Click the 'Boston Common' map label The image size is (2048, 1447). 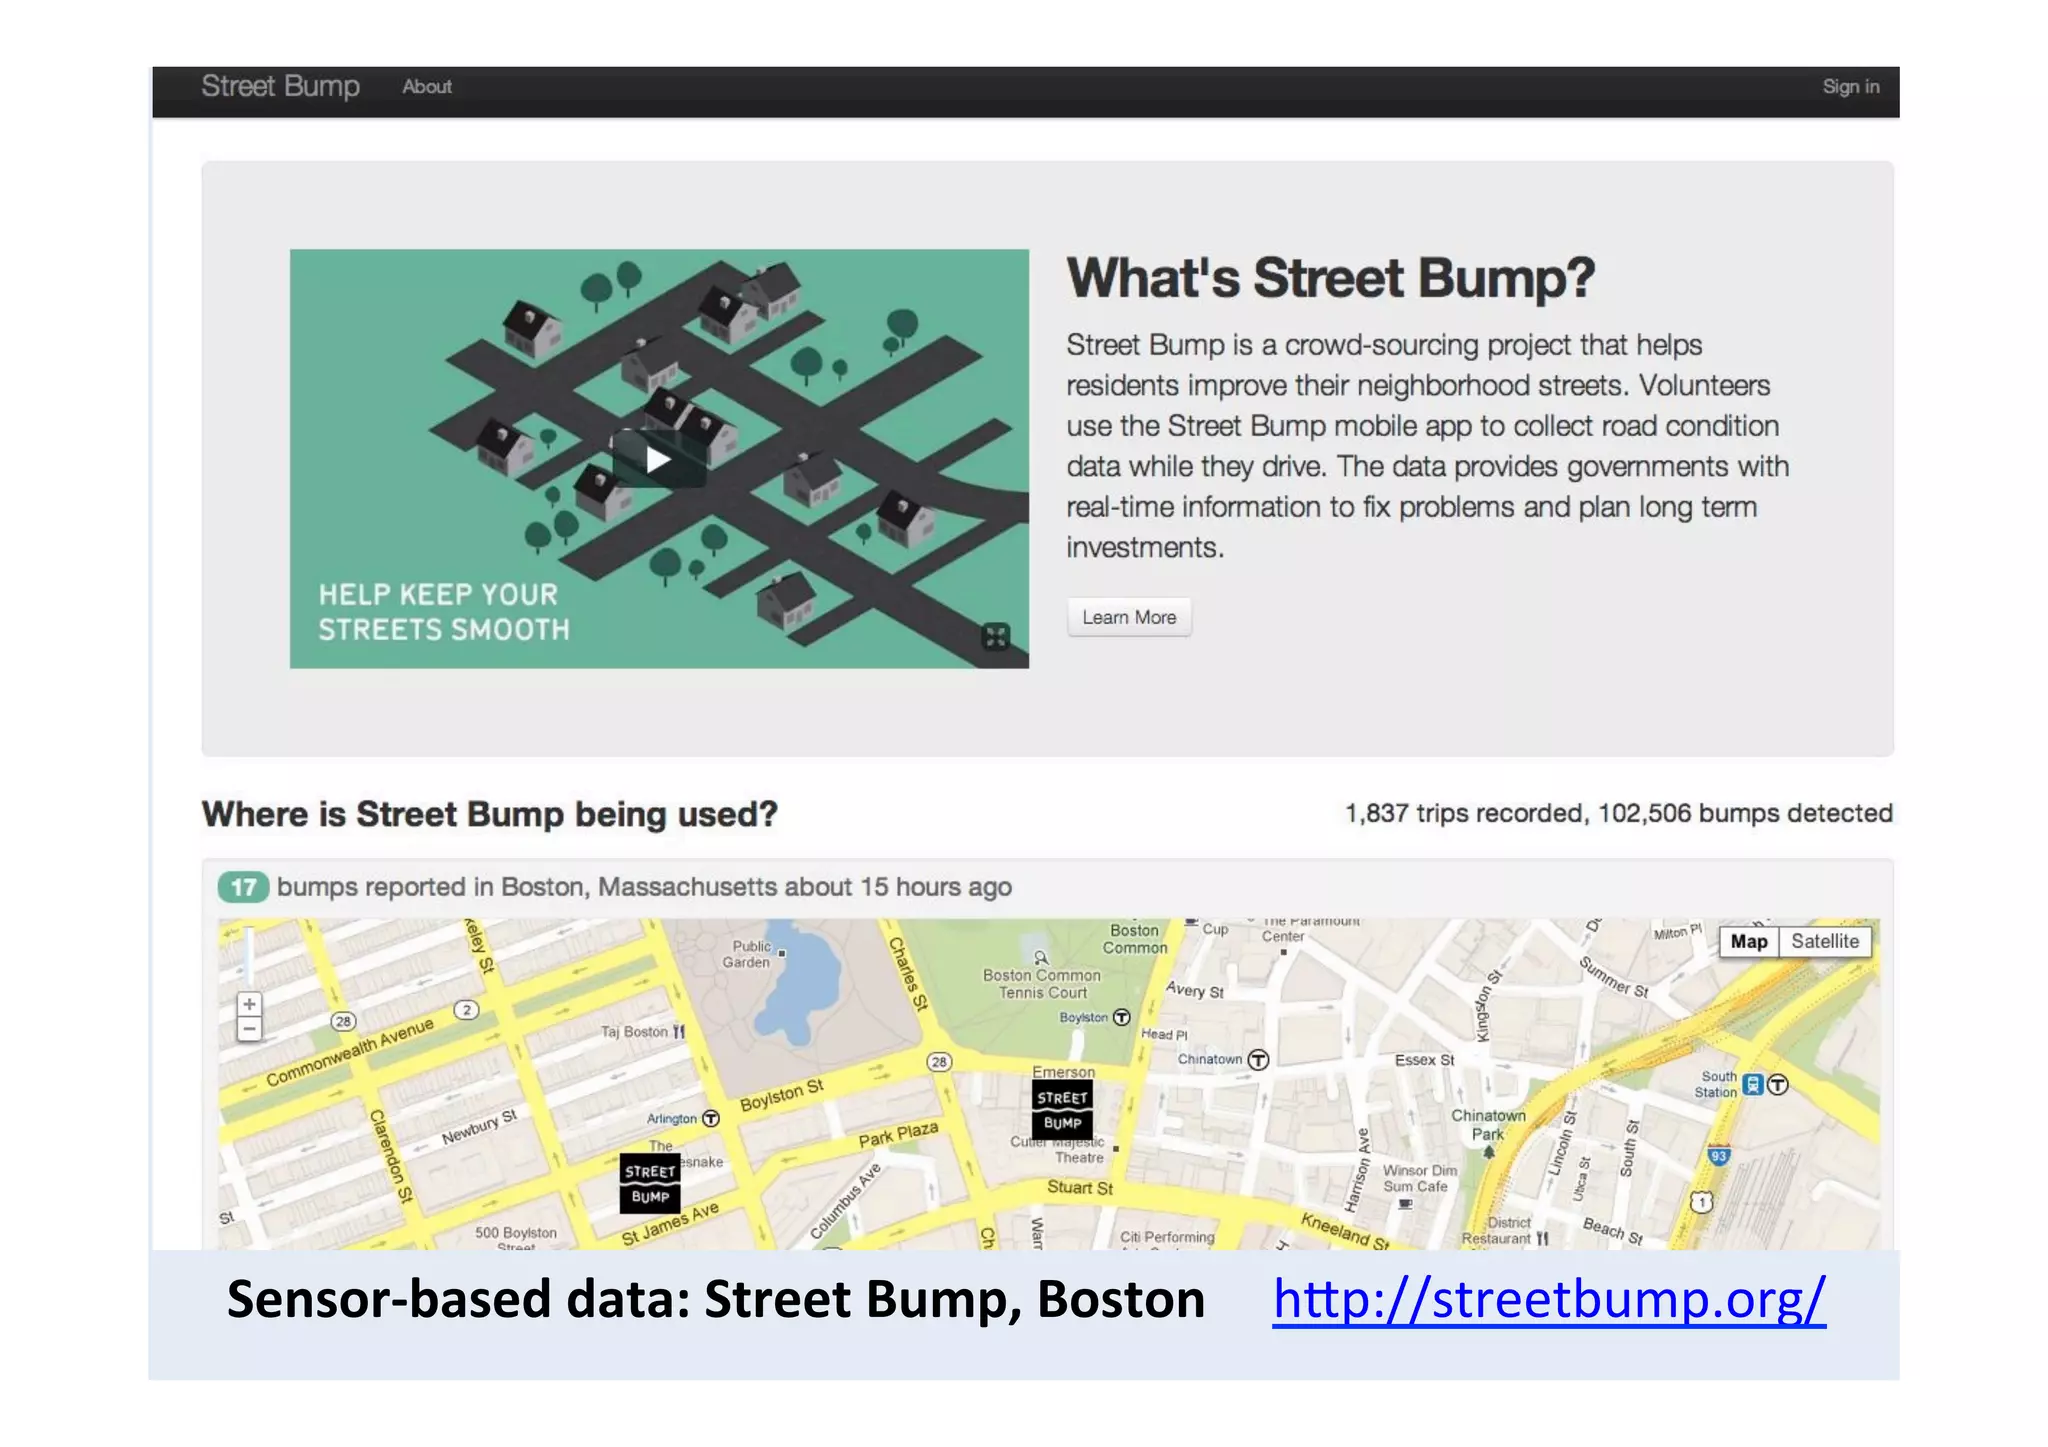pos(1135,939)
